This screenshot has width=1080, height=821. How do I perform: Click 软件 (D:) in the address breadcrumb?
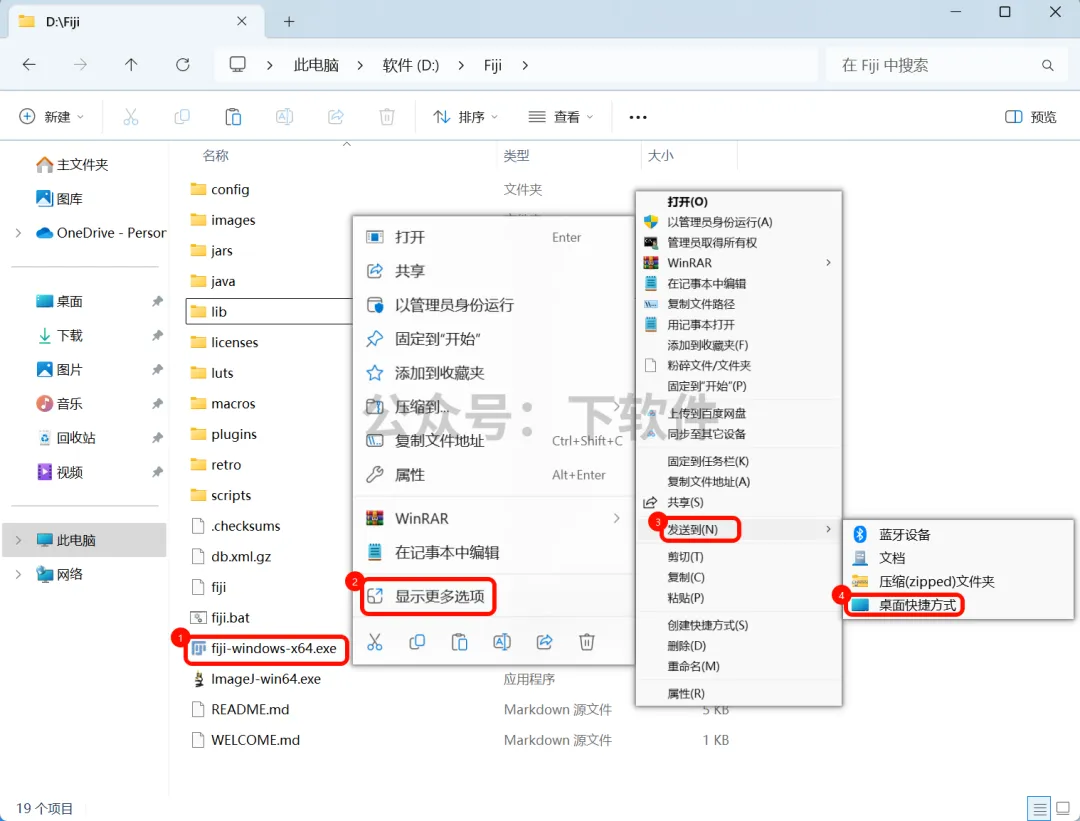pyautogui.click(x=411, y=65)
